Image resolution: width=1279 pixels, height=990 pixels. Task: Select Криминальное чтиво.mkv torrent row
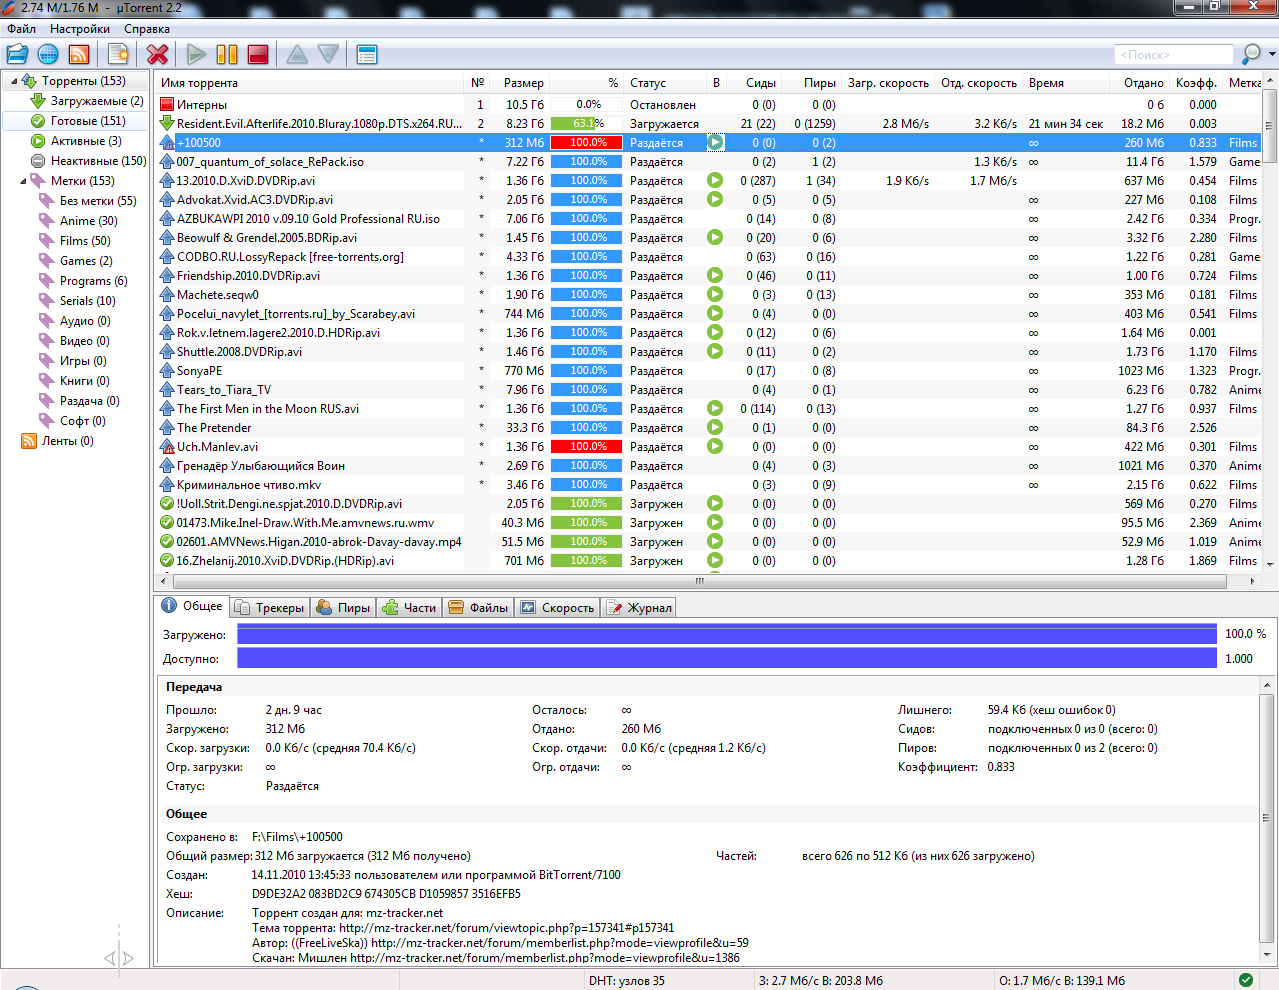[709, 485]
